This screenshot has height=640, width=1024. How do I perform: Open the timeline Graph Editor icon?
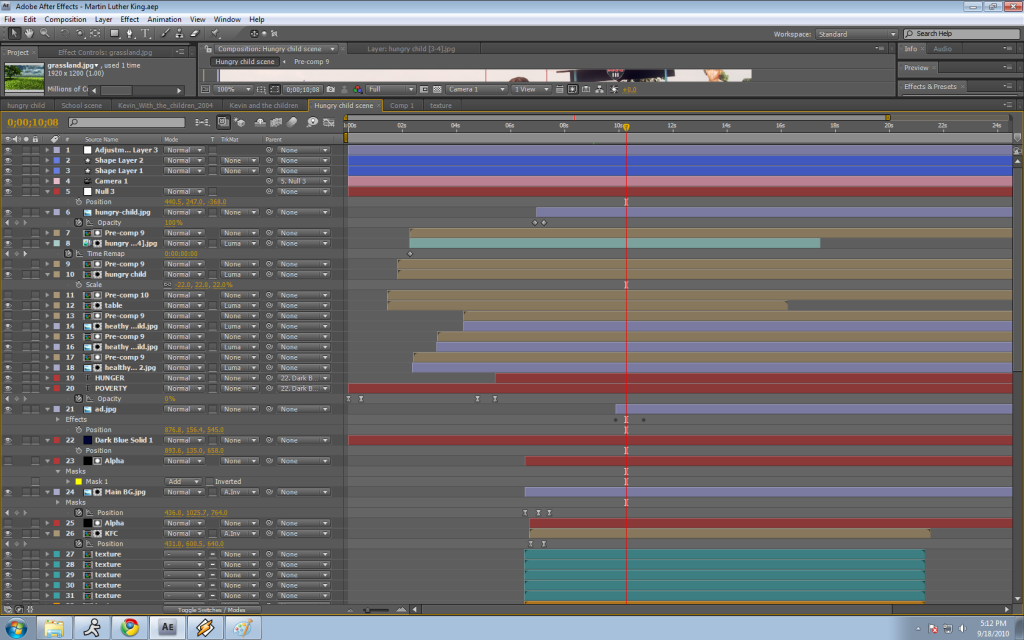coord(328,122)
